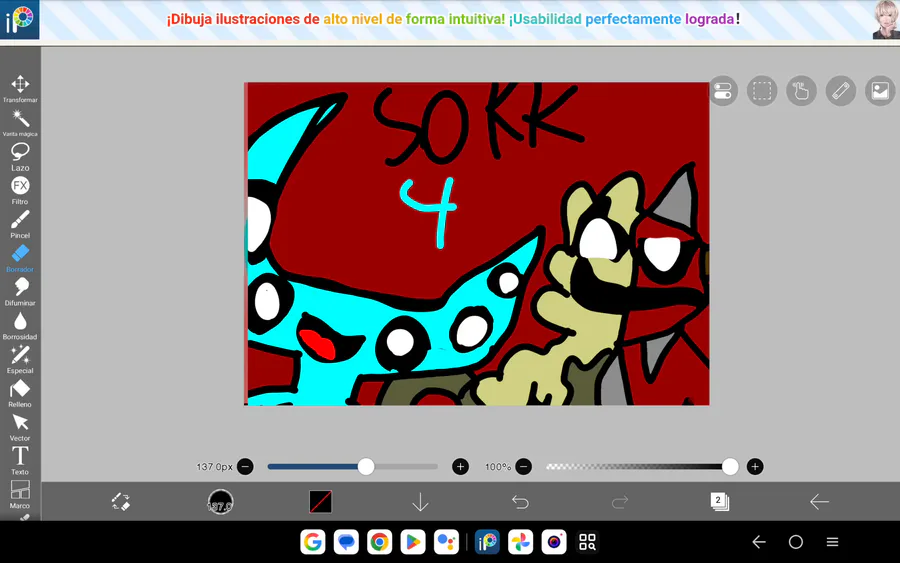Open the ruler tool icon

click(x=840, y=91)
